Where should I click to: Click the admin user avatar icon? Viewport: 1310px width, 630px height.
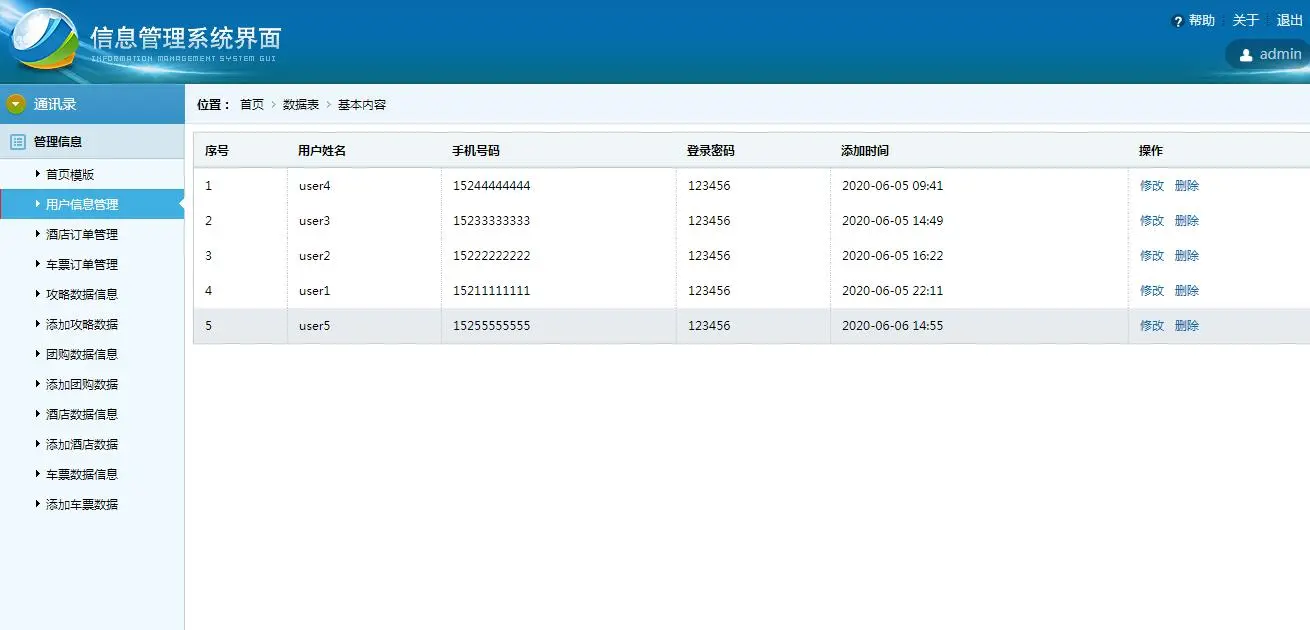pyautogui.click(x=1246, y=55)
